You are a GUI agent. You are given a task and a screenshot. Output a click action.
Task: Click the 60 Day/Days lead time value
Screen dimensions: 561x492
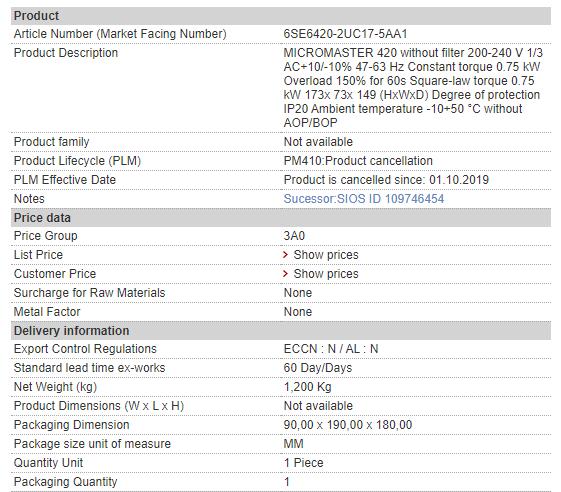pyautogui.click(x=318, y=368)
